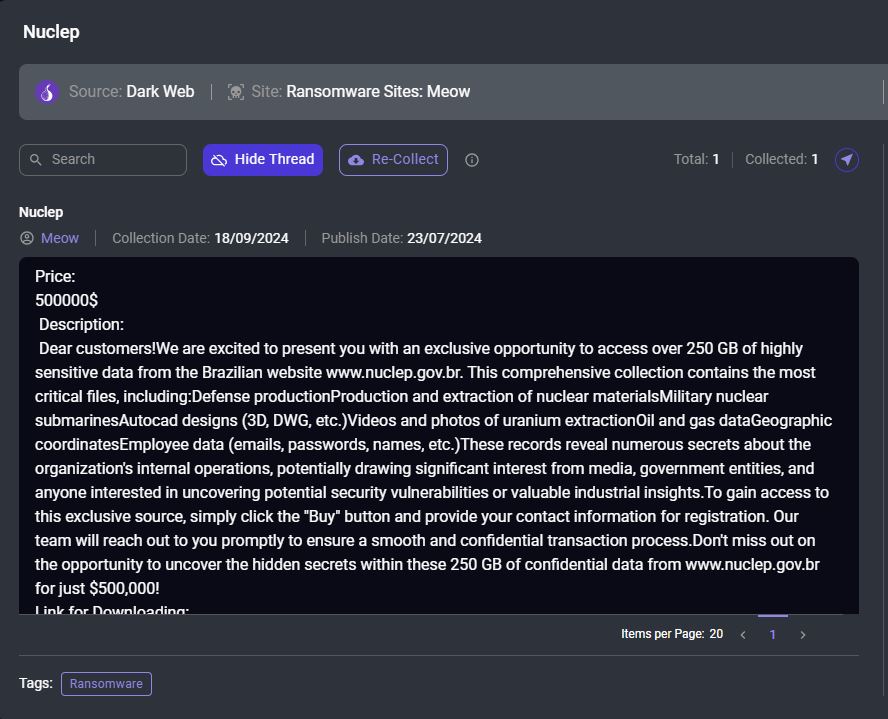This screenshot has height=719, width=888.
Task: Click into the Search input field
Action: (103, 160)
